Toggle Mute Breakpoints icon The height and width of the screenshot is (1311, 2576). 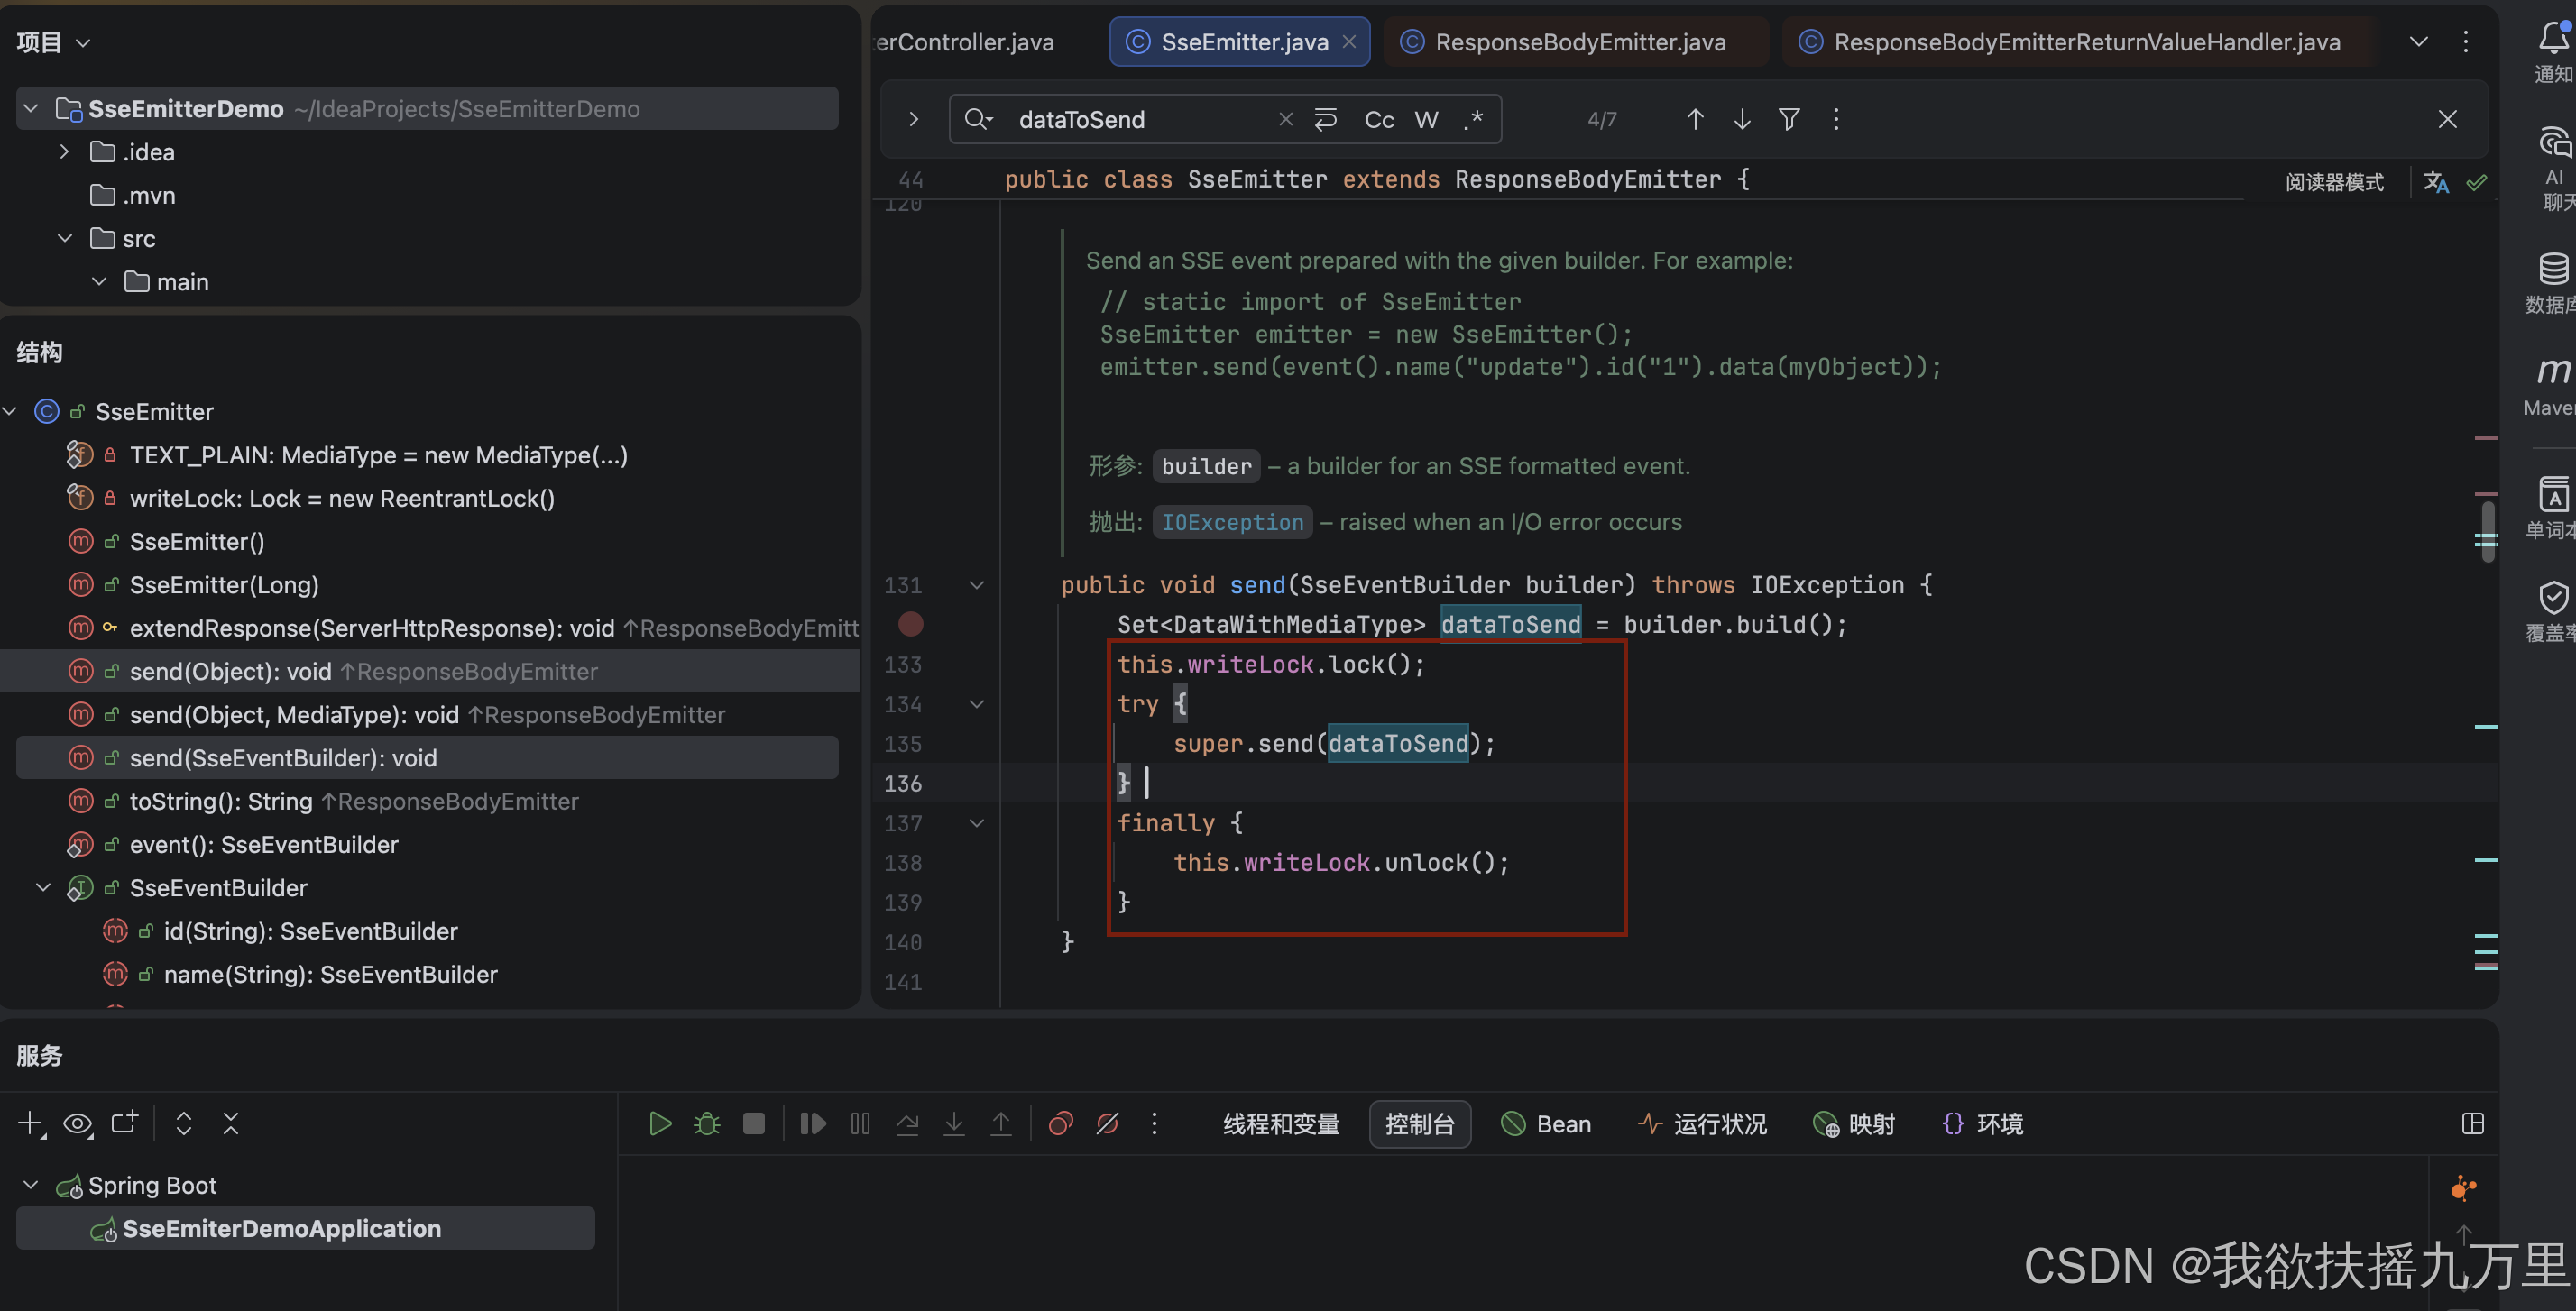pyautogui.click(x=1107, y=1124)
